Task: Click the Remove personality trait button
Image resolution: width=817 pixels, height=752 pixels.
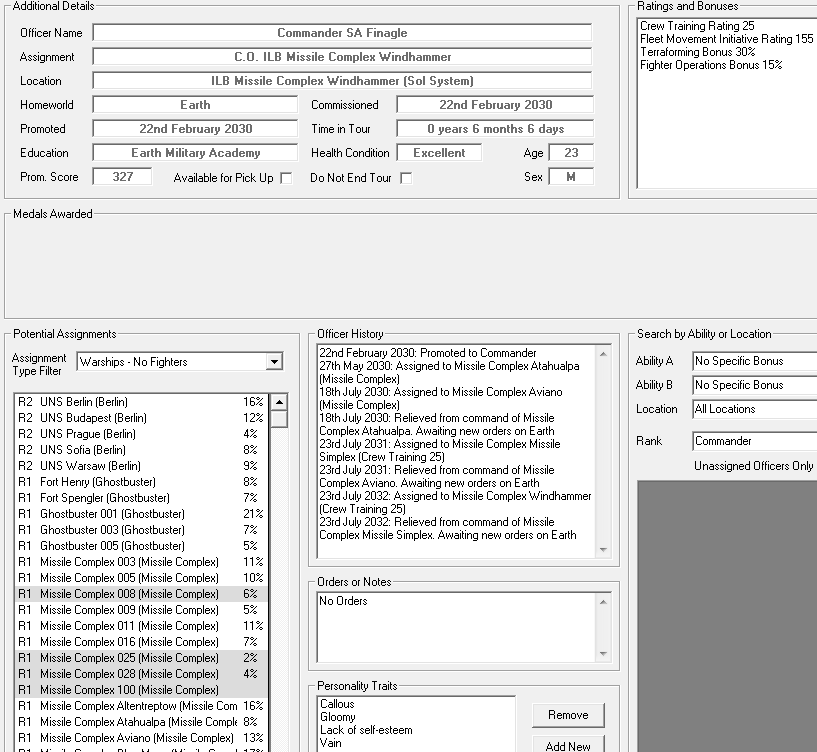Action: pos(568,715)
